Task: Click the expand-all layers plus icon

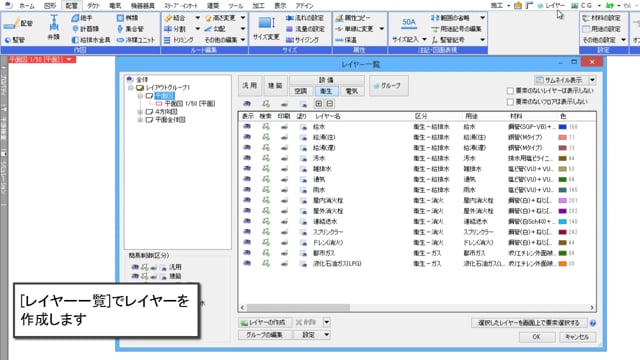Action: [x=319, y=104]
